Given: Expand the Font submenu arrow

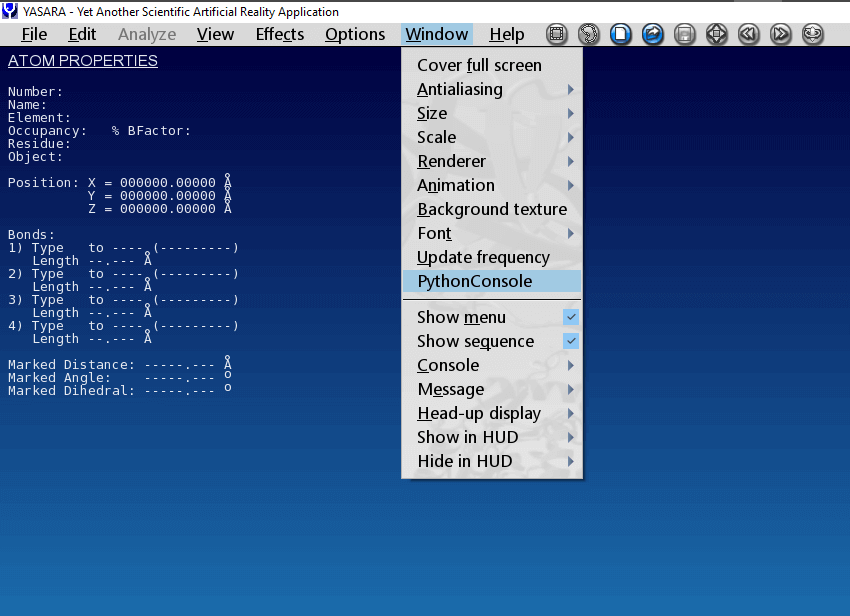Looking at the screenshot, I should pyautogui.click(x=571, y=233).
